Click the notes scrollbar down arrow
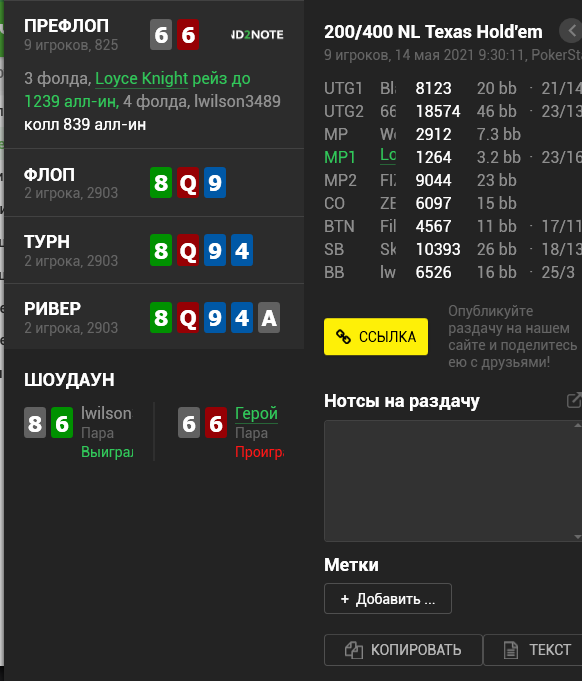 point(578,537)
